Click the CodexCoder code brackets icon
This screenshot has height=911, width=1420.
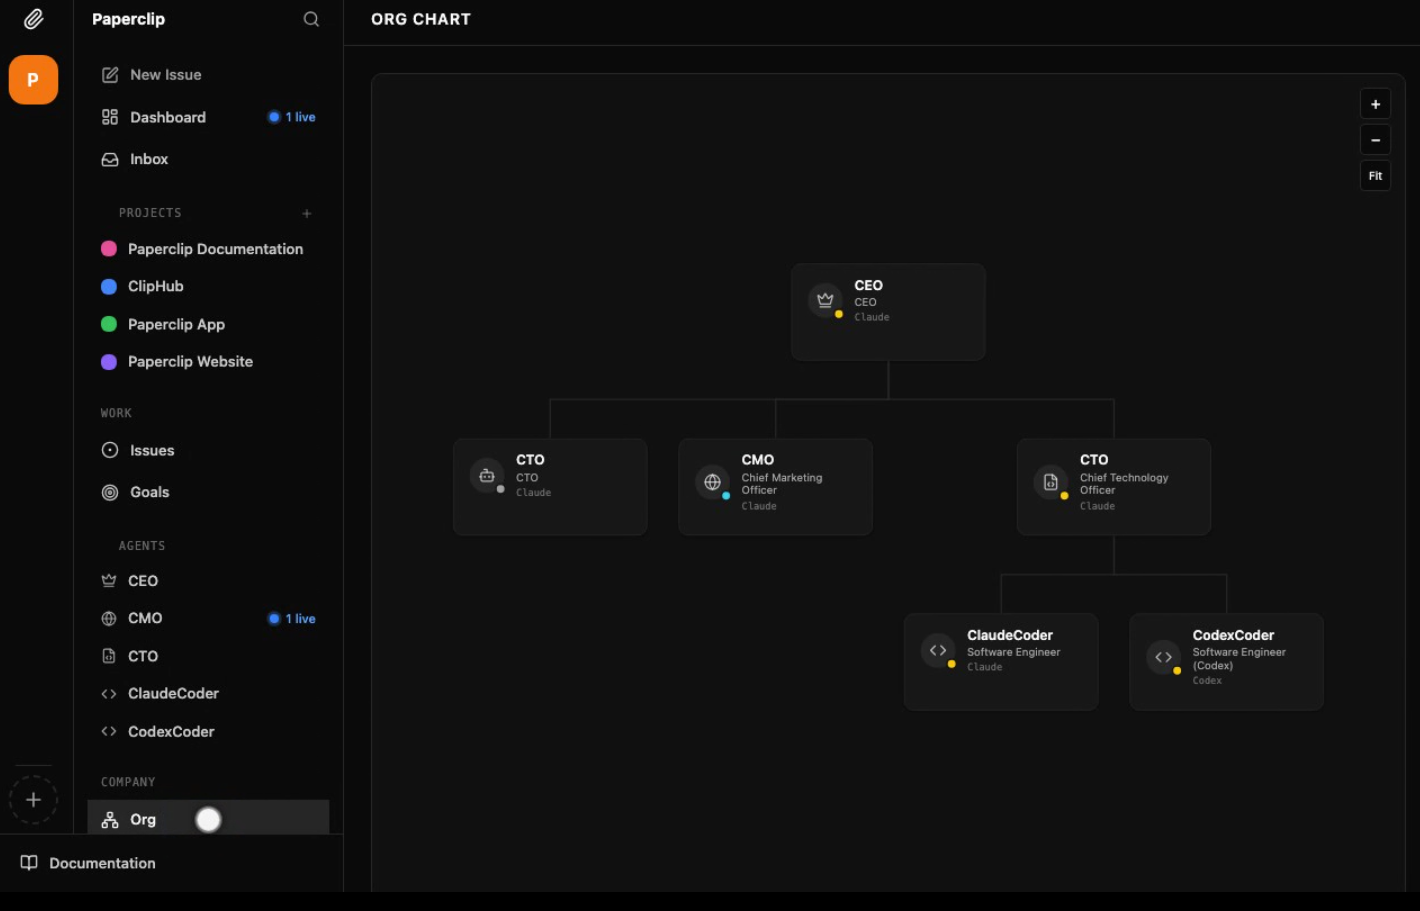pyautogui.click(x=109, y=732)
